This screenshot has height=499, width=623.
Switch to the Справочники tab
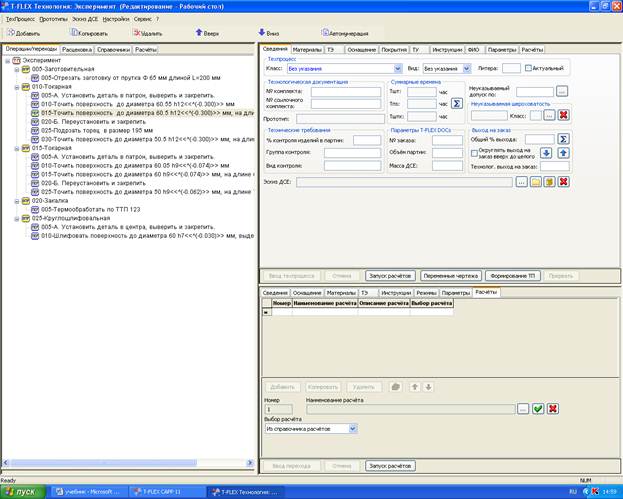(x=114, y=48)
